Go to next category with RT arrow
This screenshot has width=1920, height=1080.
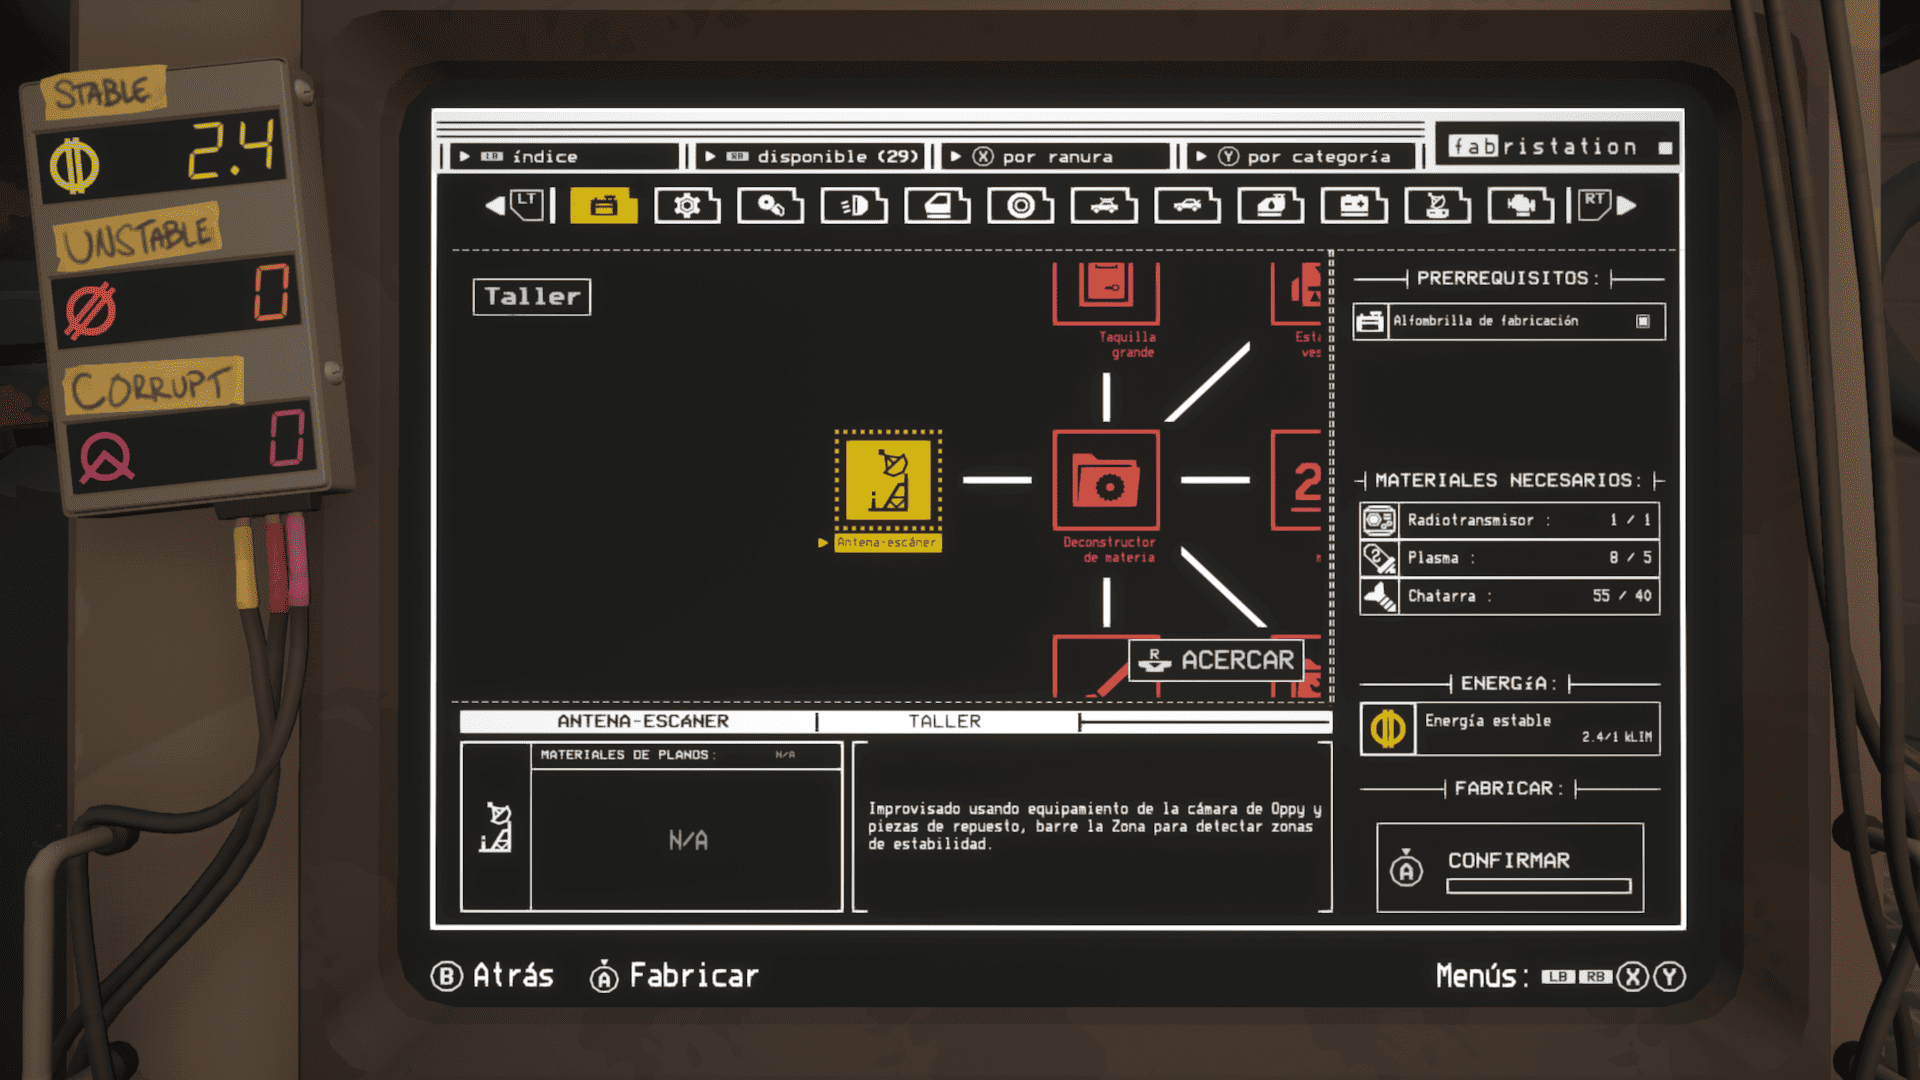1626,206
